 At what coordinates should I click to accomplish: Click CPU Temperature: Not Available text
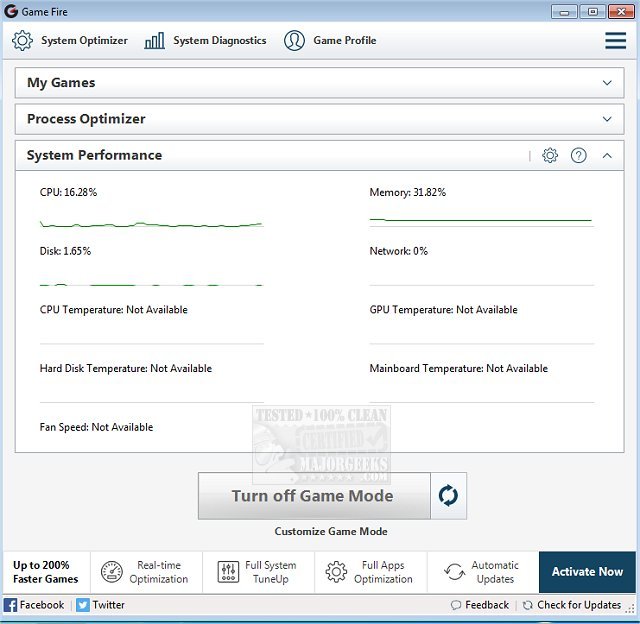113,310
